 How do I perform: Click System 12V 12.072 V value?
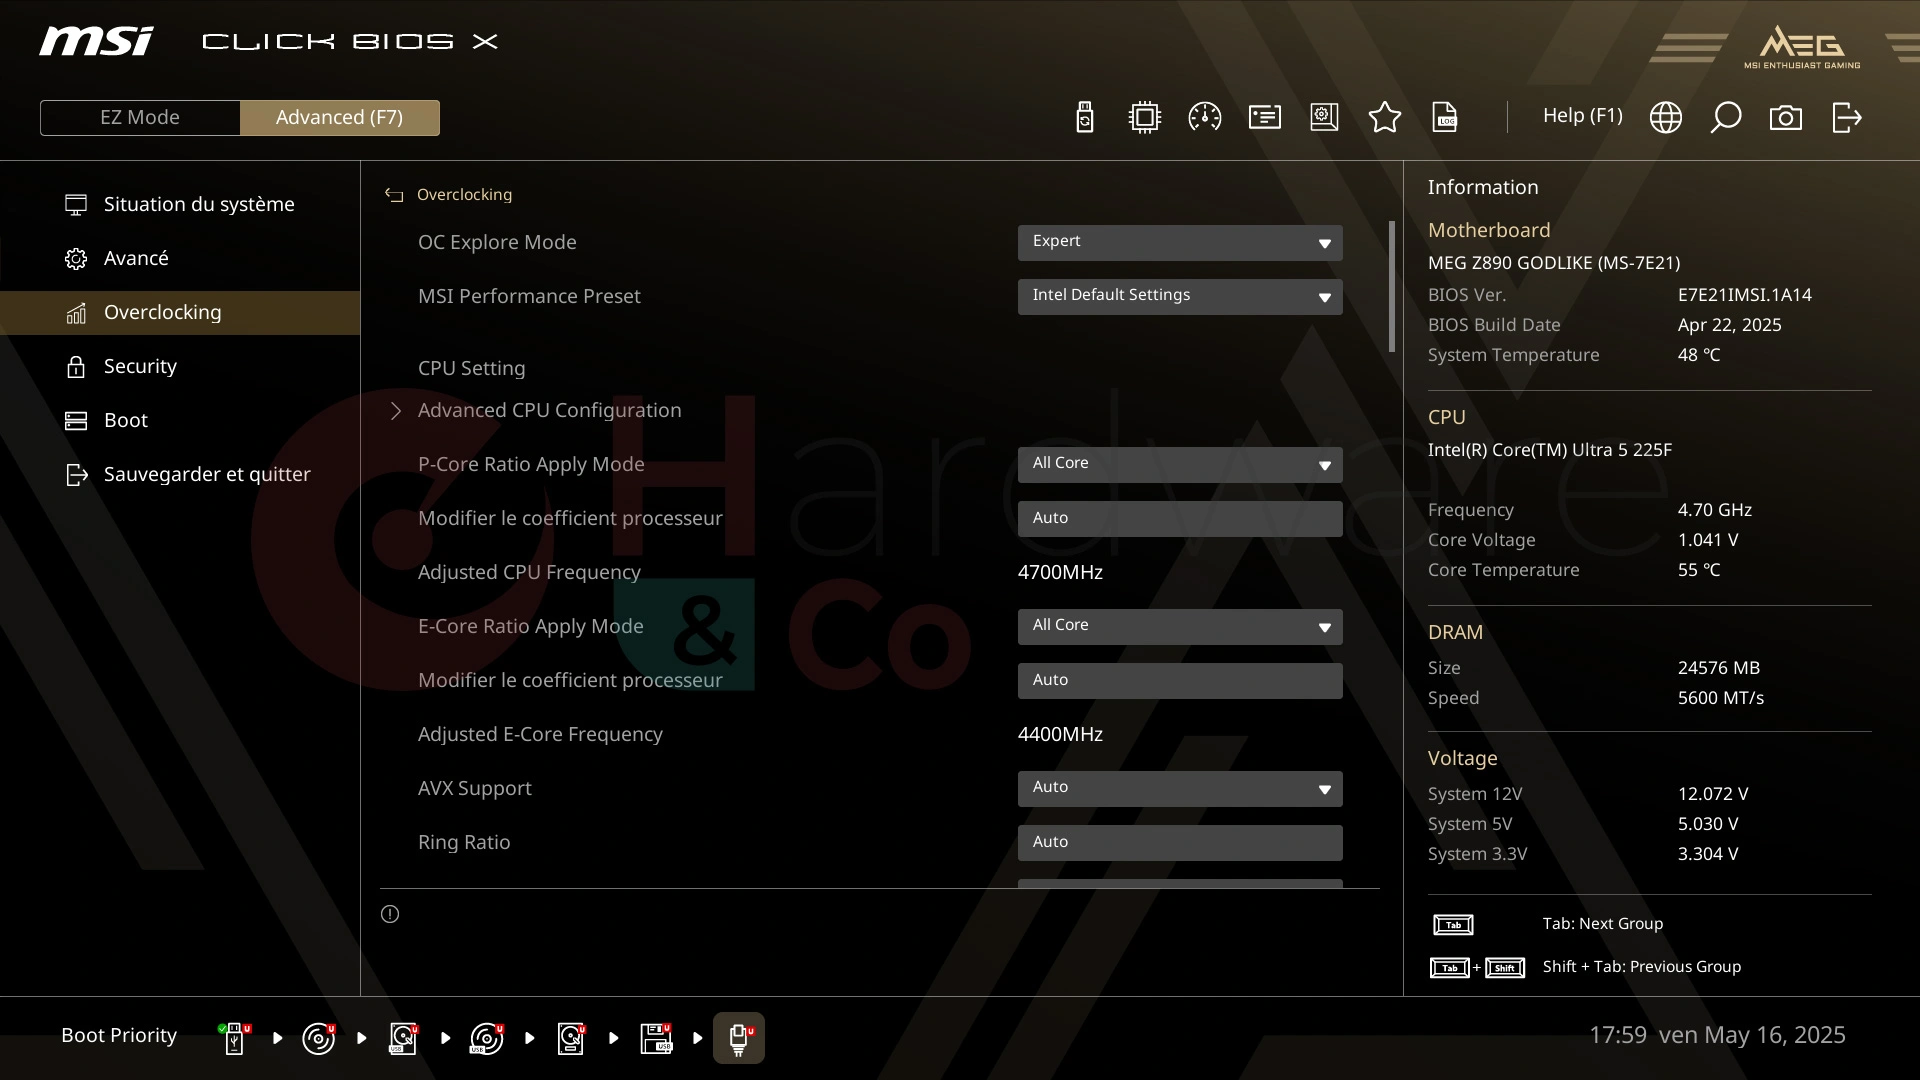(1712, 794)
